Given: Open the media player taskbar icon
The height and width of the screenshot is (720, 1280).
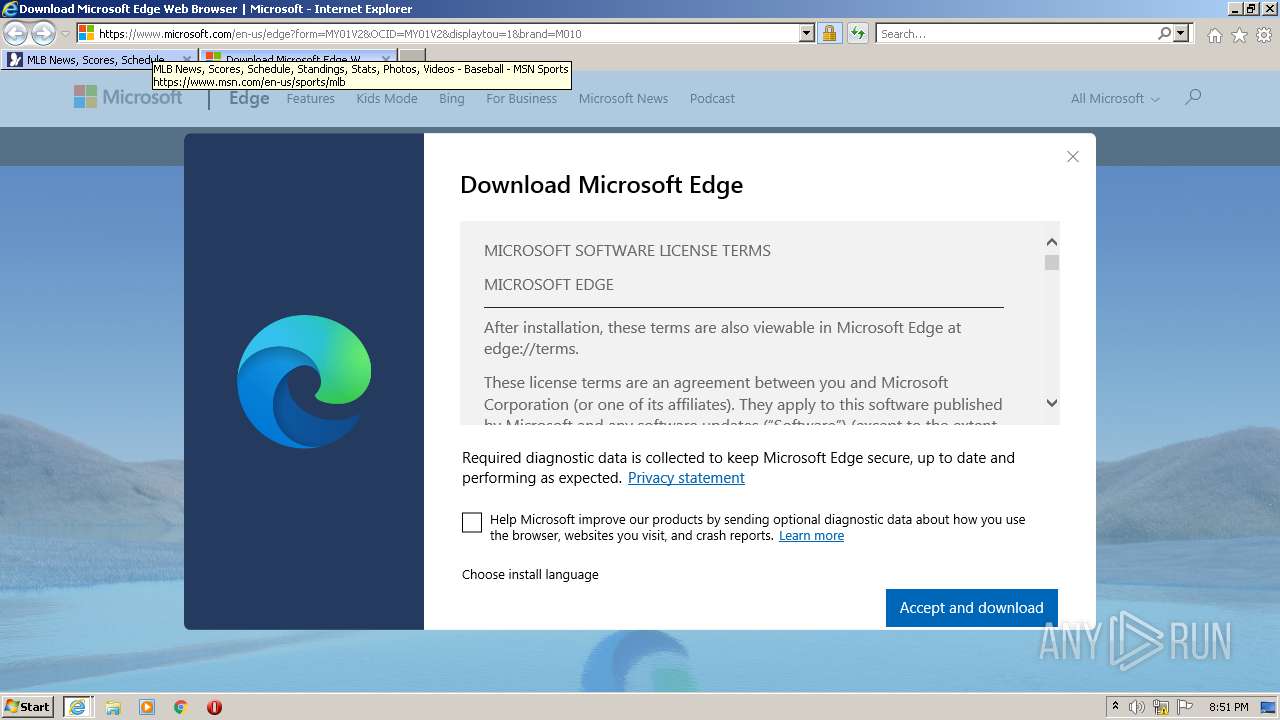Looking at the screenshot, I should click(x=147, y=707).
